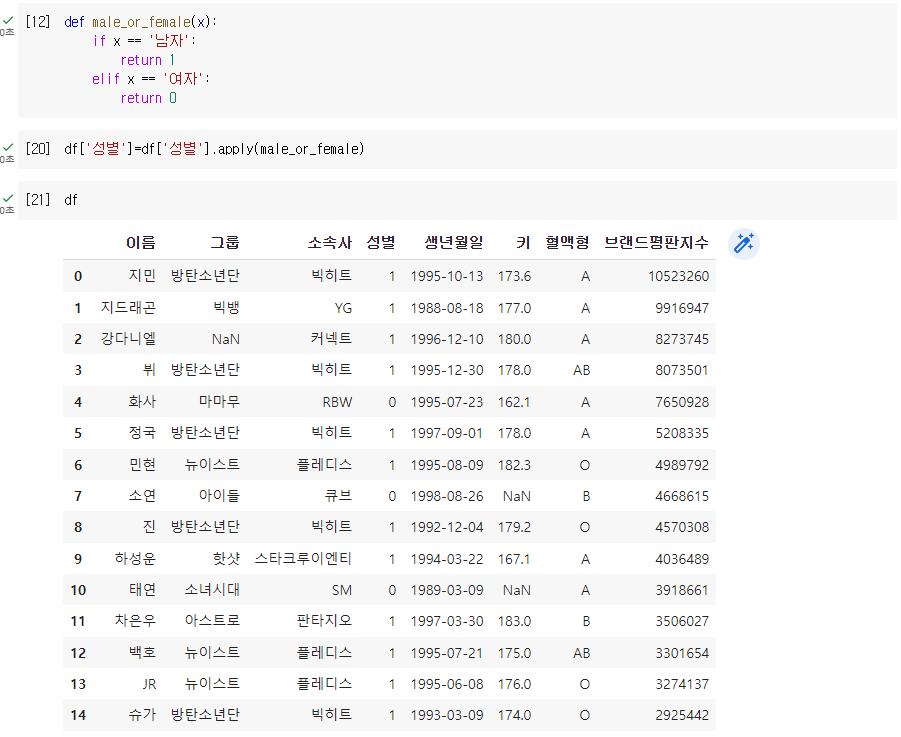Click the df['성별'] apply code line
901x737 pixels.
pos(214,149)
